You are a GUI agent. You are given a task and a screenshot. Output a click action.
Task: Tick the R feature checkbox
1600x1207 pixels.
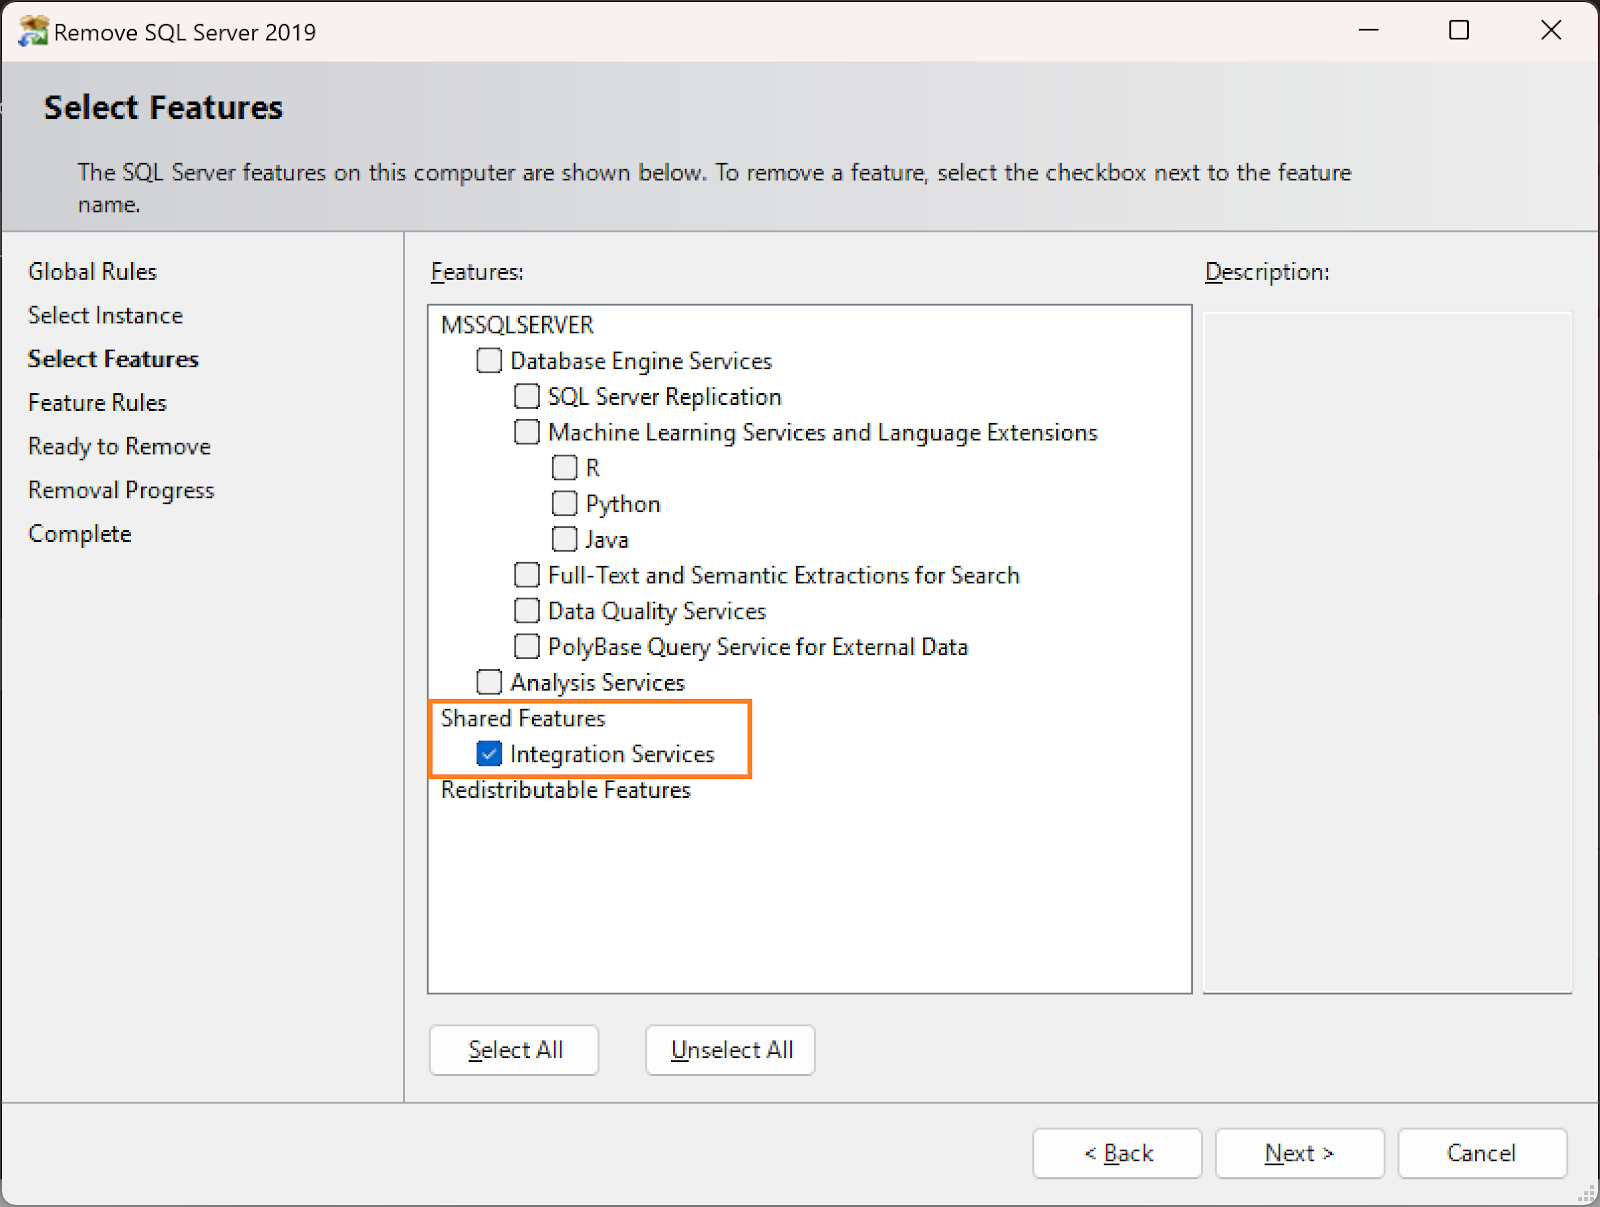coord(565,467)
